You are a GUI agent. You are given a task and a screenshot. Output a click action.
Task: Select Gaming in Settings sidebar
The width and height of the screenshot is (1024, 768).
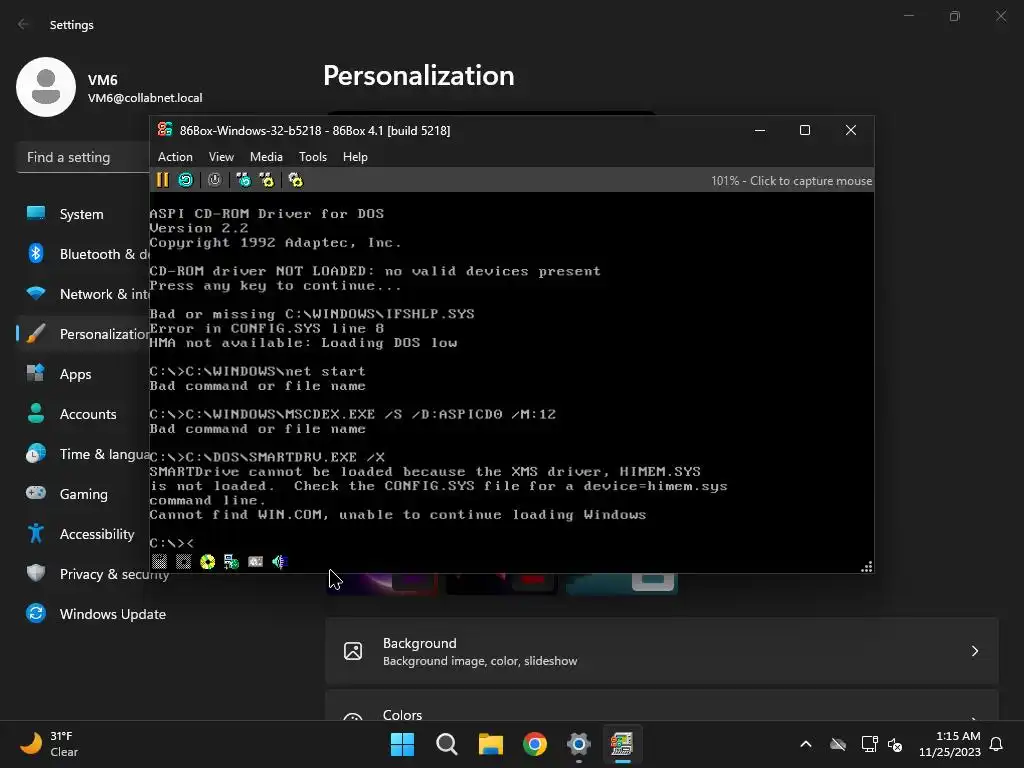pyautogui.click(x=84, y=494)
